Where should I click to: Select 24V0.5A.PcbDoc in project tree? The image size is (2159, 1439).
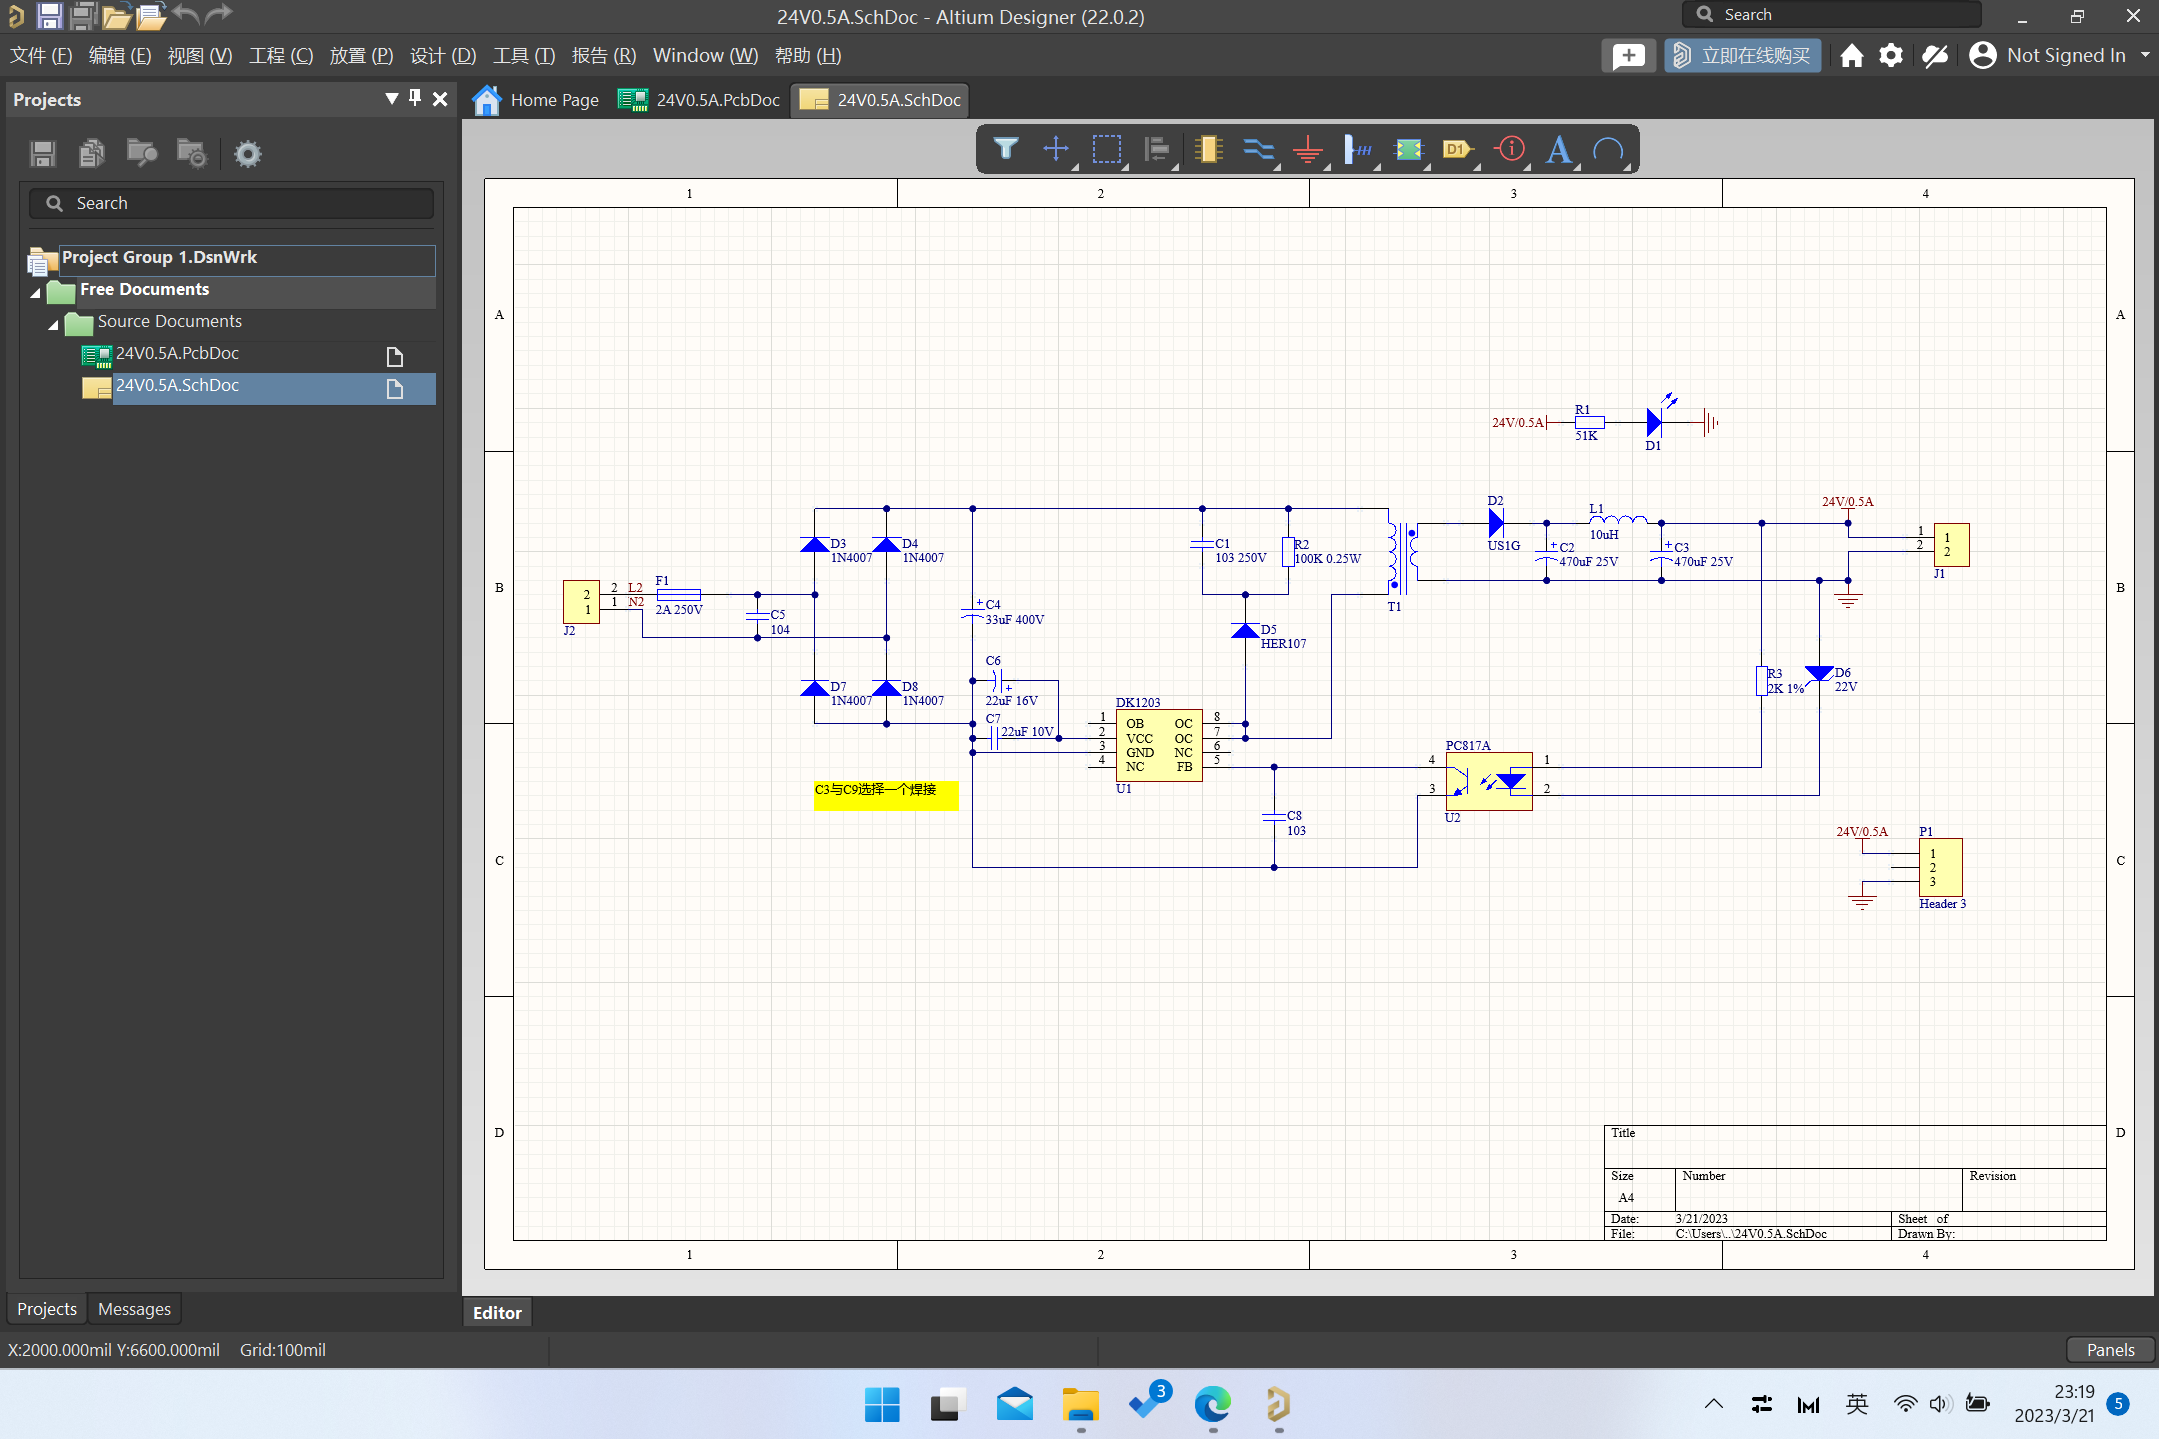point(177,354)
